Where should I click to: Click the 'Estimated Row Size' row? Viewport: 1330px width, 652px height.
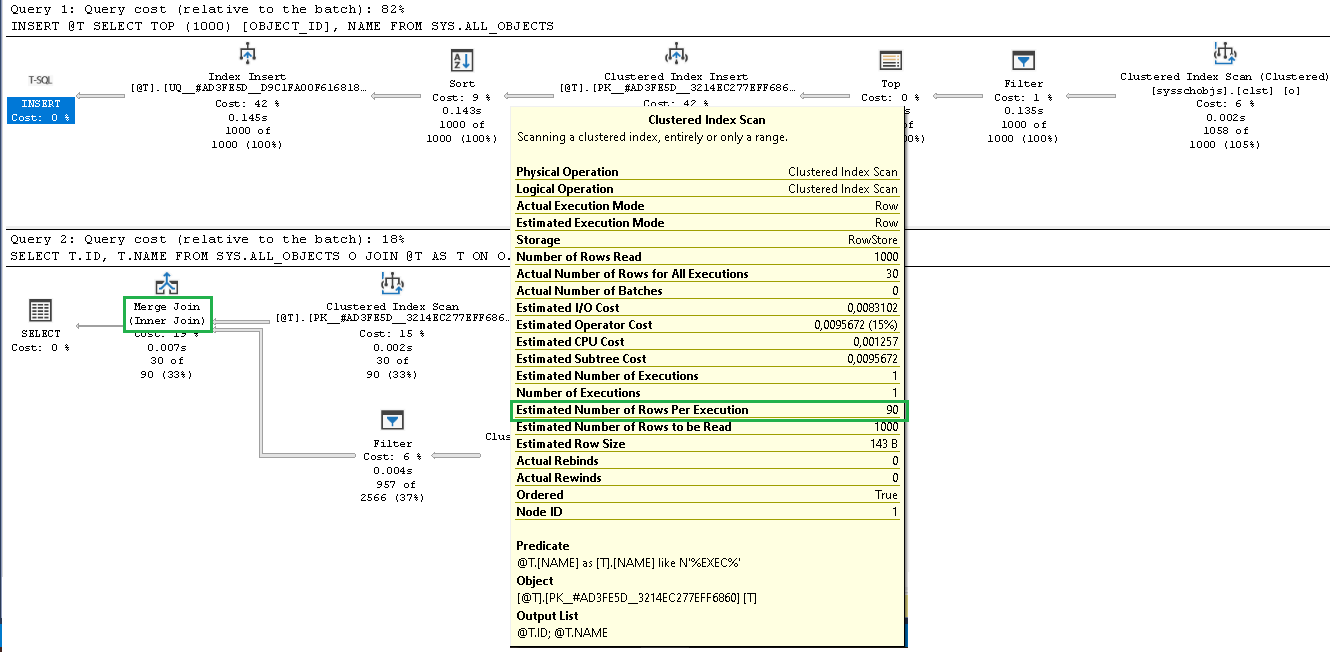[707, 444]
